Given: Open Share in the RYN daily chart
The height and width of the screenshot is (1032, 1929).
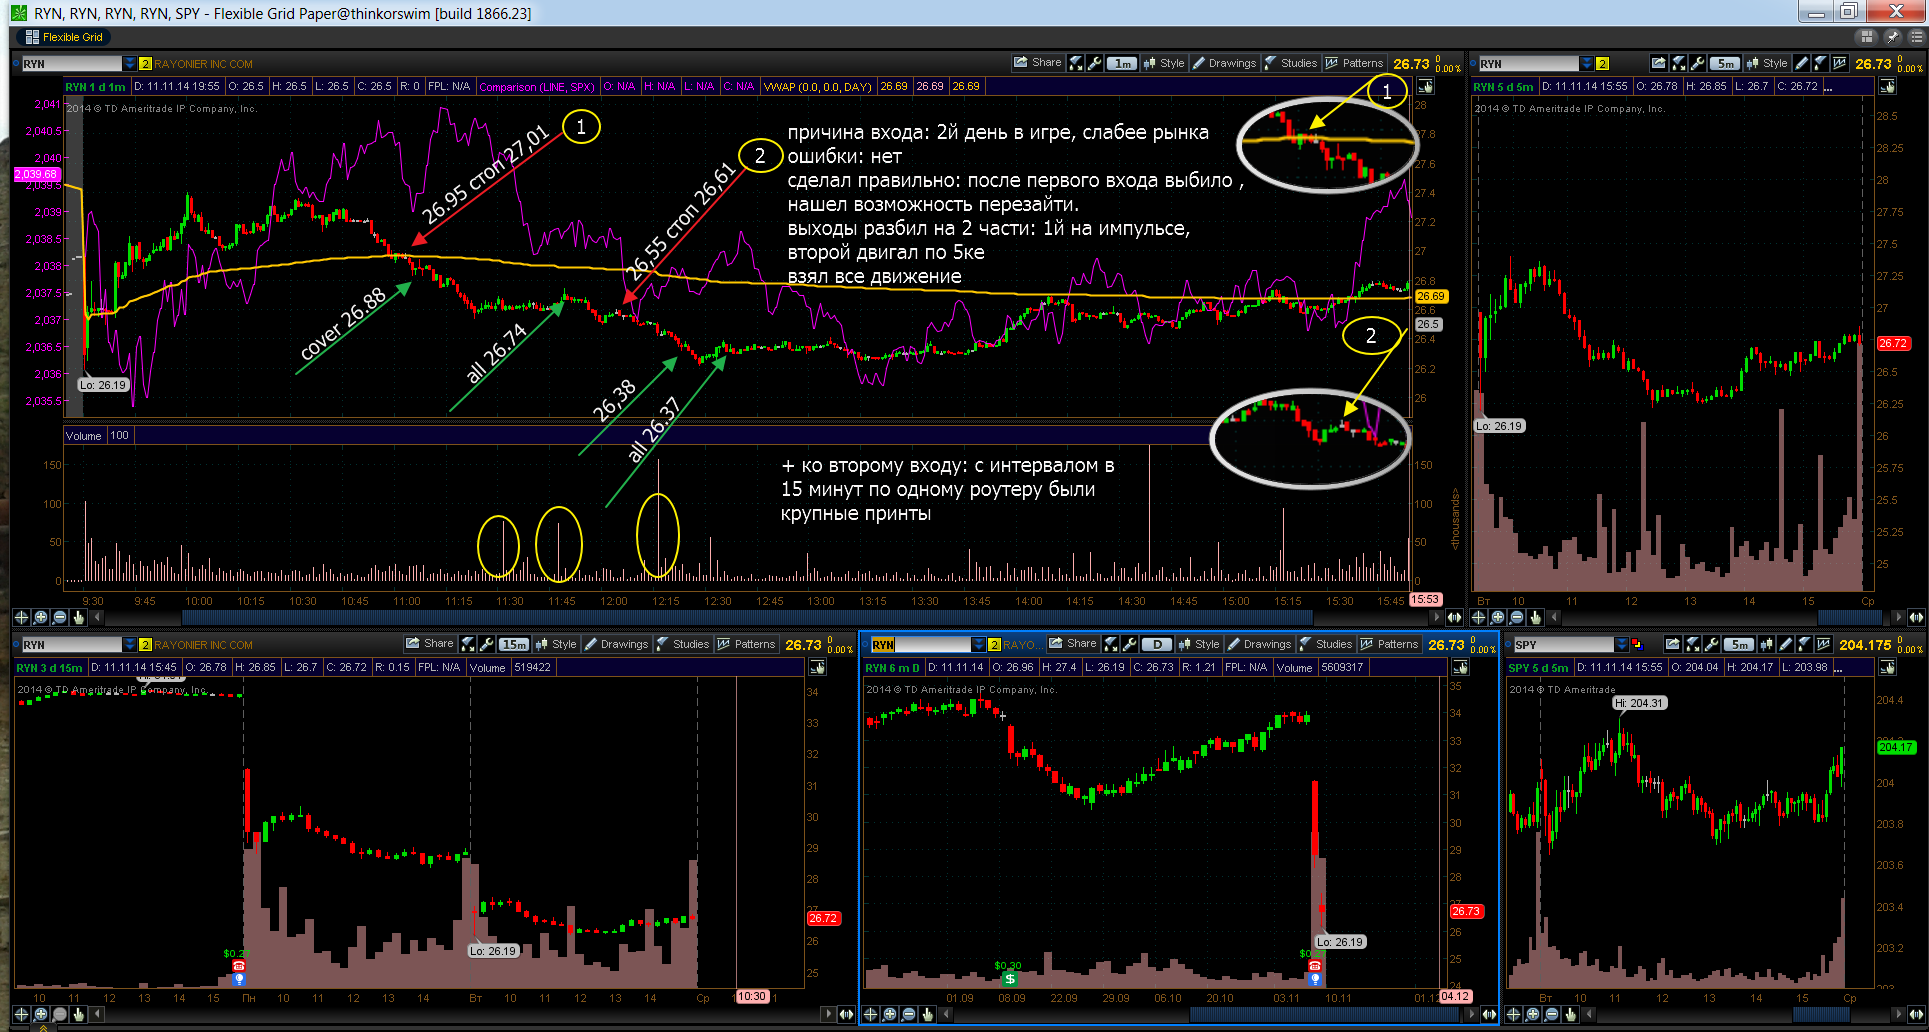Looking at the screenshot, I should pyautogui.click(x=1072, y=644).
